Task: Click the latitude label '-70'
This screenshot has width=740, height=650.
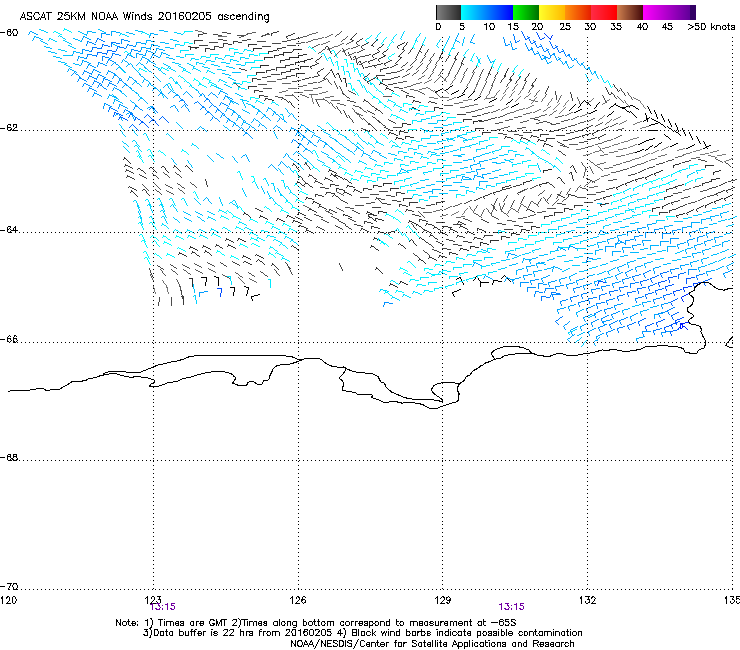Action: 10,587
